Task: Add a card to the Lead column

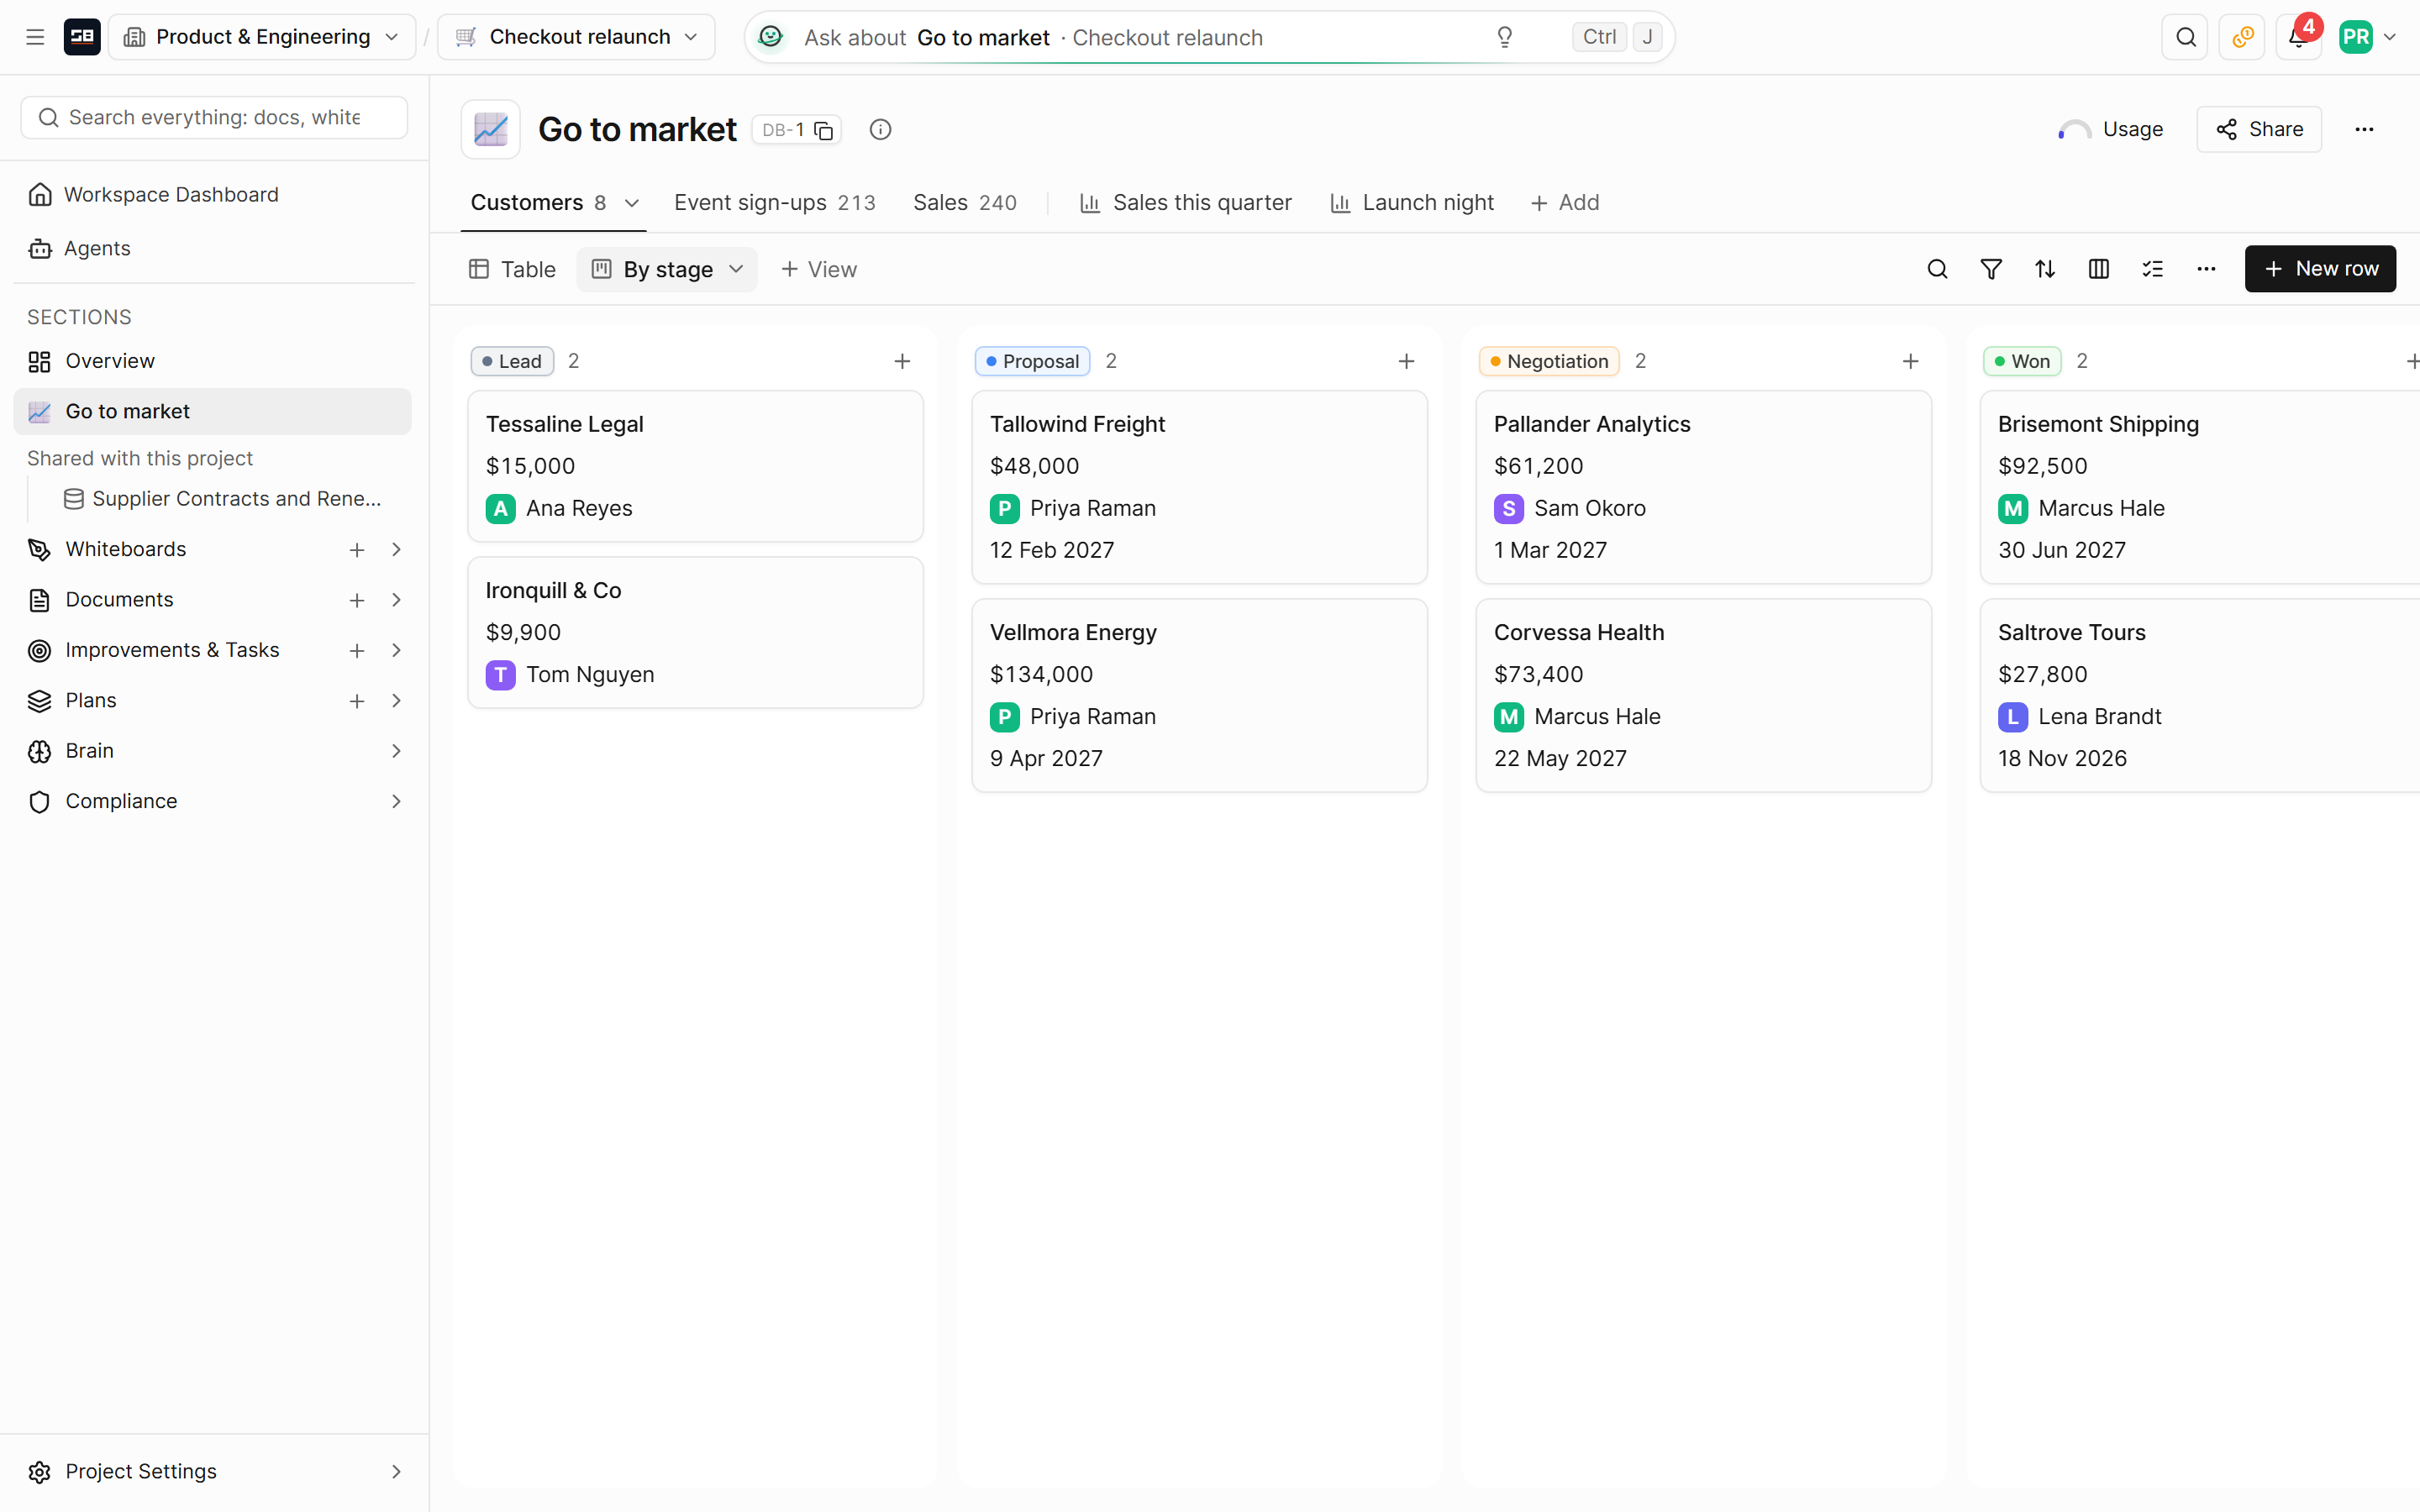Action: (x=902, y=361)
